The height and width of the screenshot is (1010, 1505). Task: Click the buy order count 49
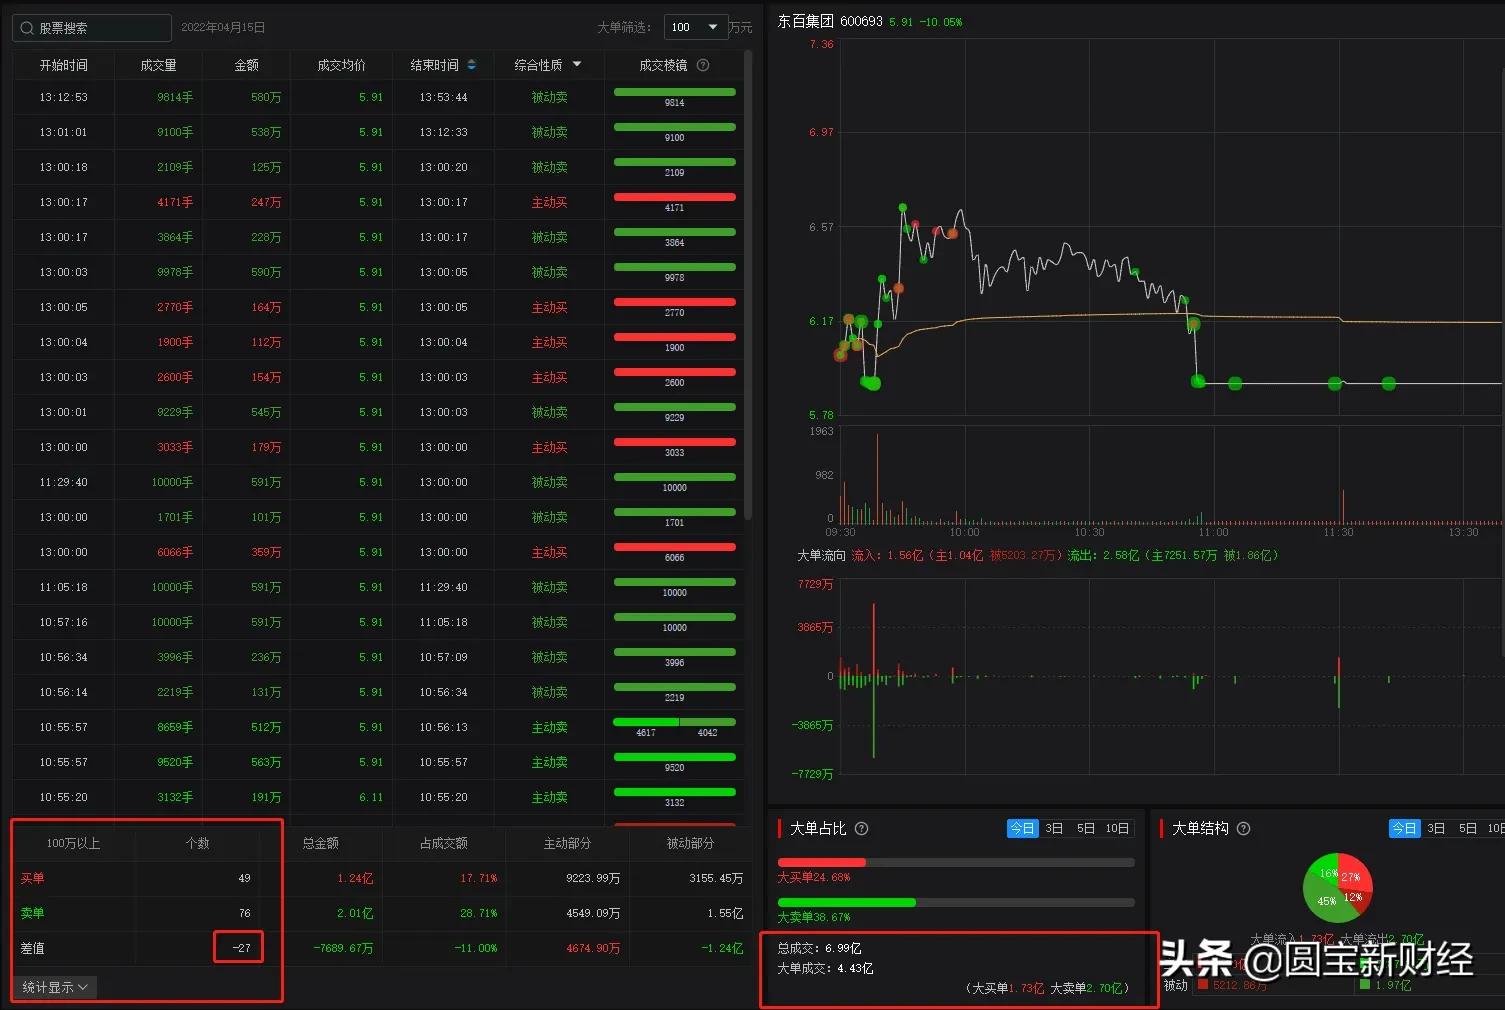244,878
